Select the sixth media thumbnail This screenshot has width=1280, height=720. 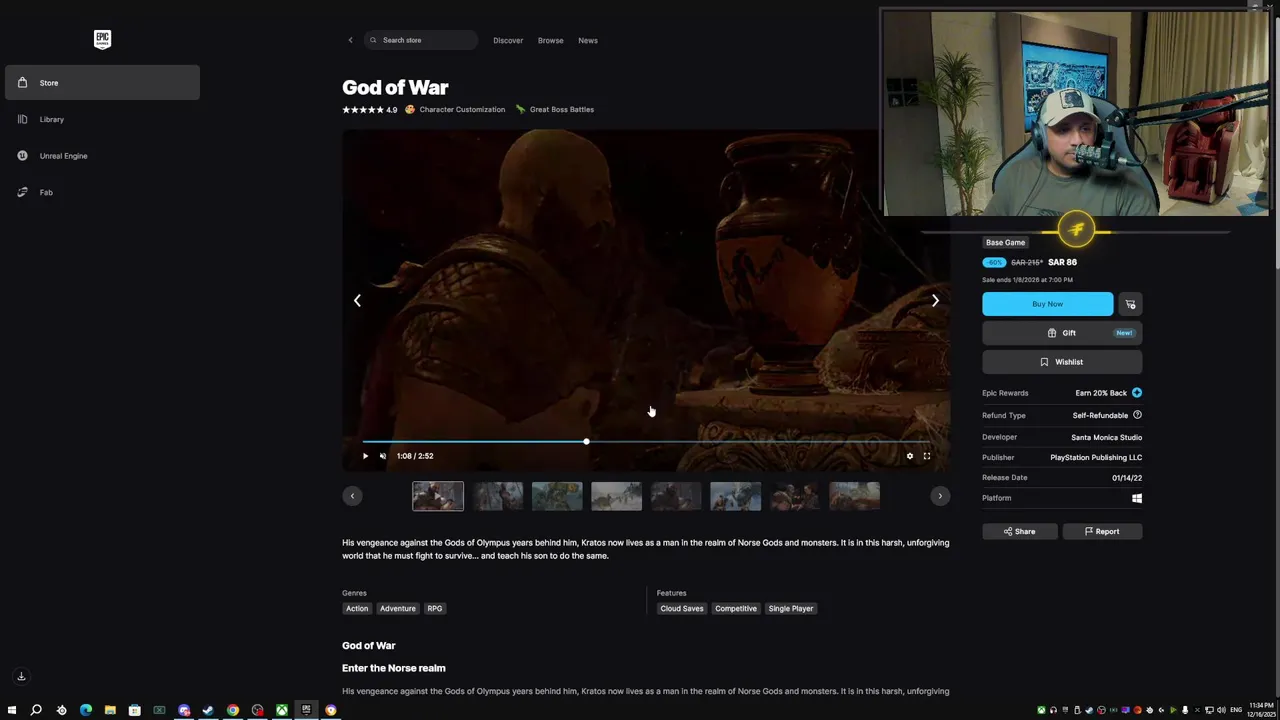coord(735,496)
